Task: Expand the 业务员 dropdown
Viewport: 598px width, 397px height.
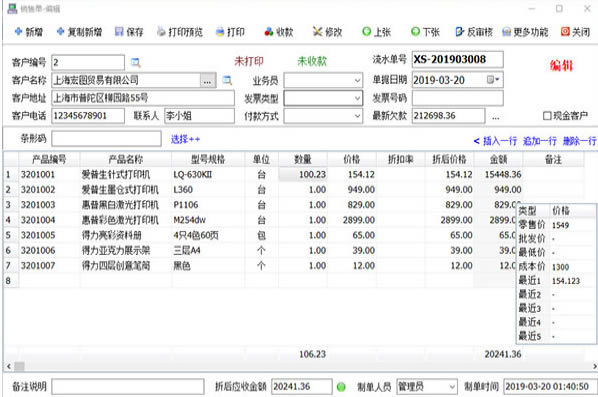Action: click(357, 80)
